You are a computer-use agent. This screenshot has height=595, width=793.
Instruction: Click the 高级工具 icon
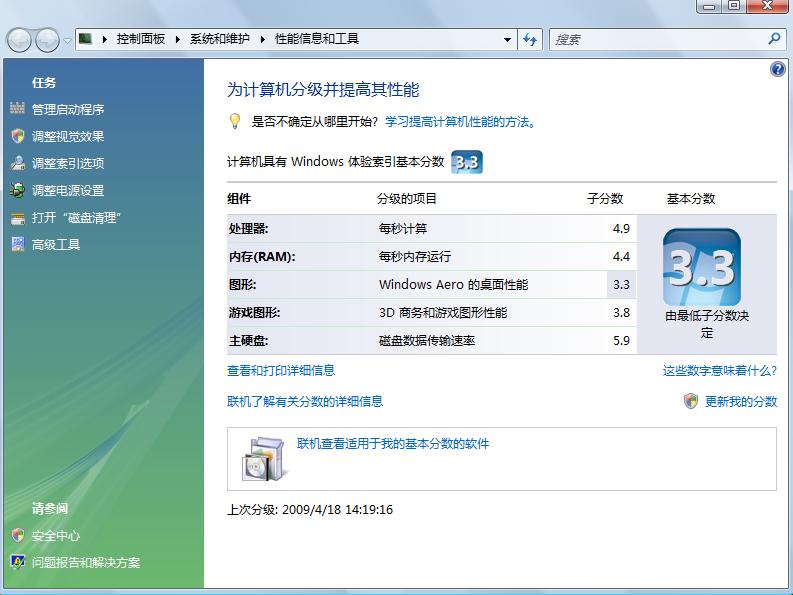point(18,244)
